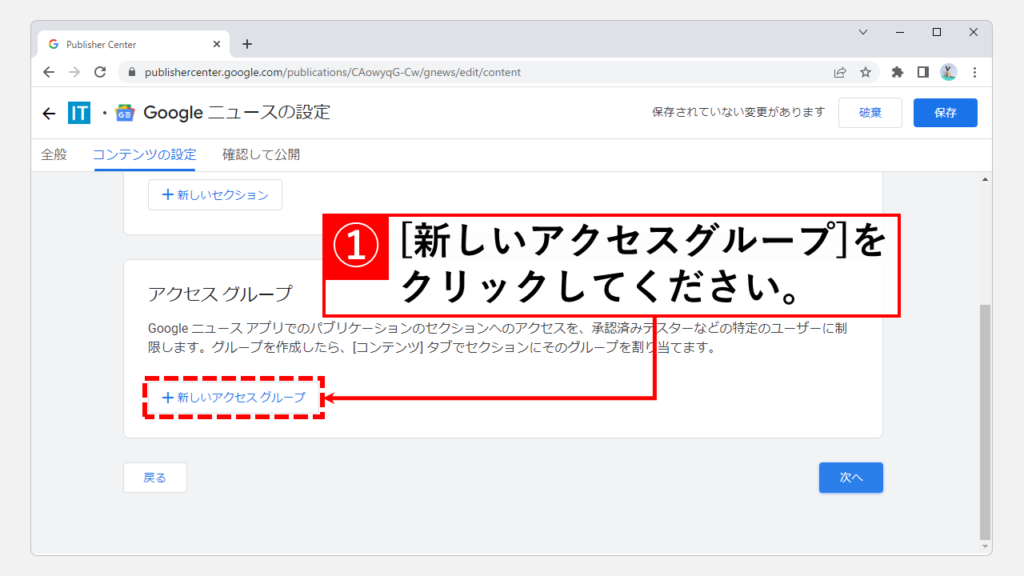Click the share icon in address bar

pos(840,72)
